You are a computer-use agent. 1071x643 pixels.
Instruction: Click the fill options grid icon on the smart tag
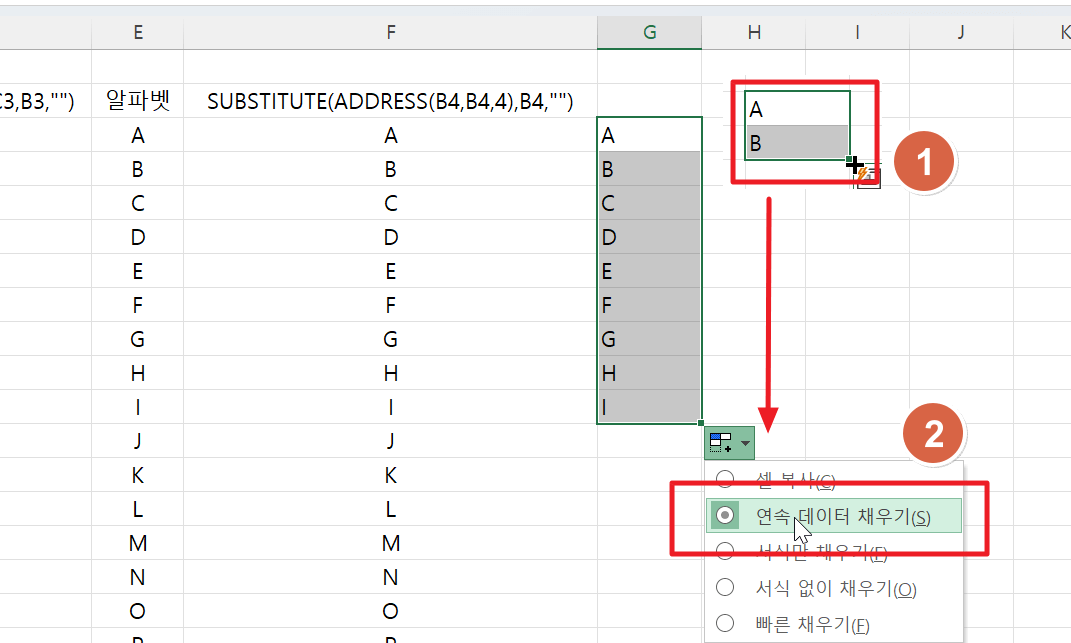click(x=722, y=442)
